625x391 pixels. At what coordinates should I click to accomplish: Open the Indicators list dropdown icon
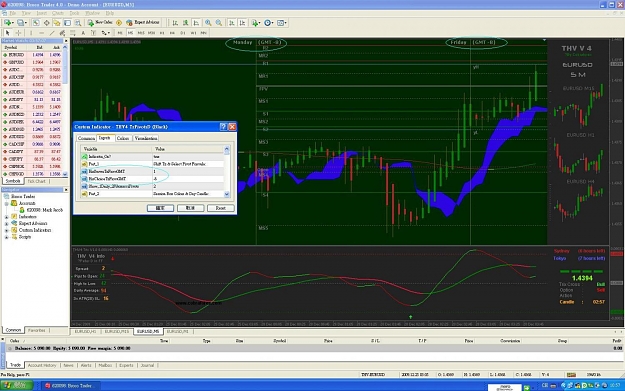(256, 23)
